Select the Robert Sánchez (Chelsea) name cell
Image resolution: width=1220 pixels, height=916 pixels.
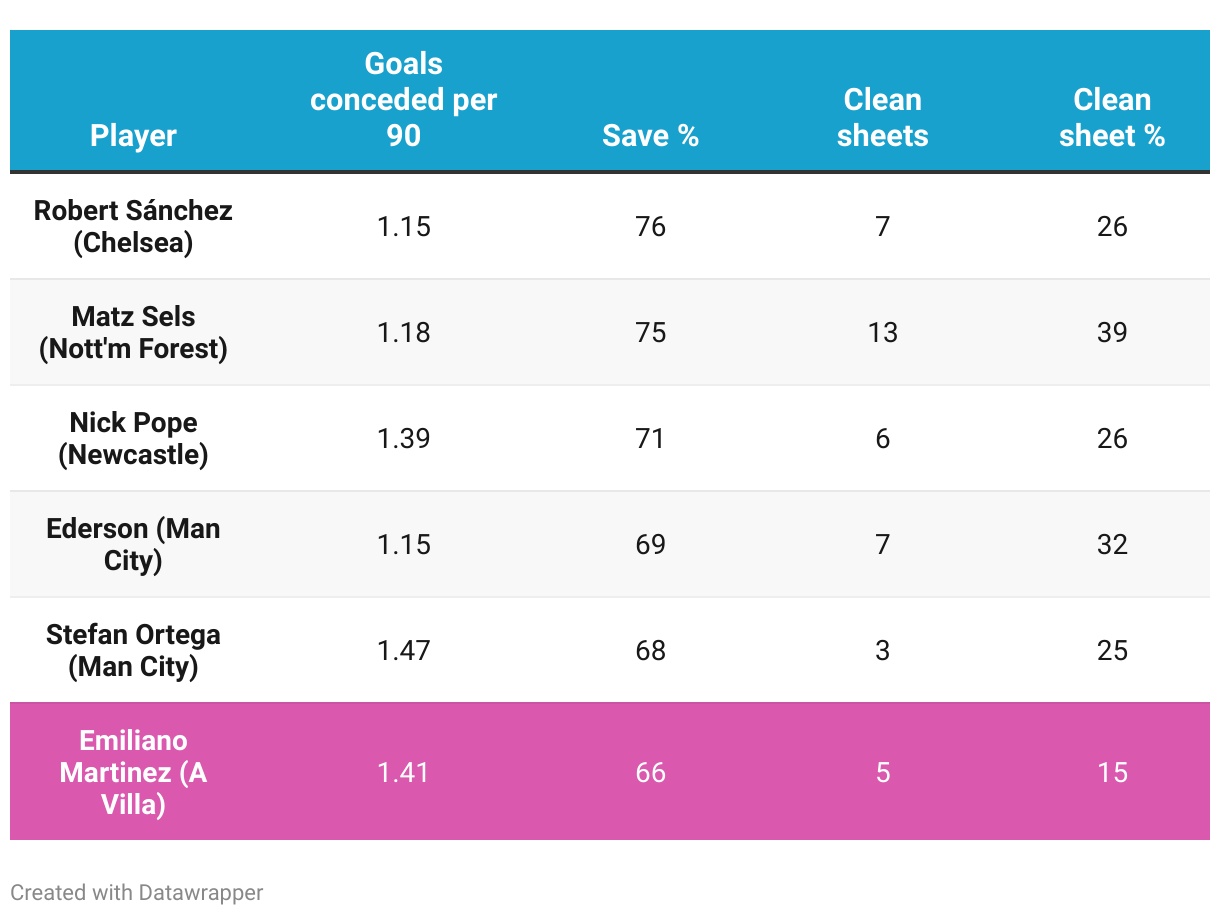[133, 226]
